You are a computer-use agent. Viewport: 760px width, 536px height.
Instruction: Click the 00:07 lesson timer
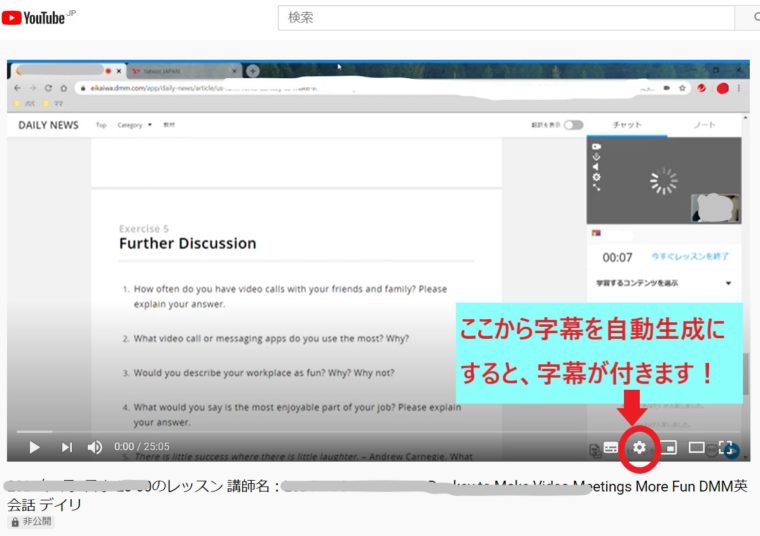pos(617,257)
